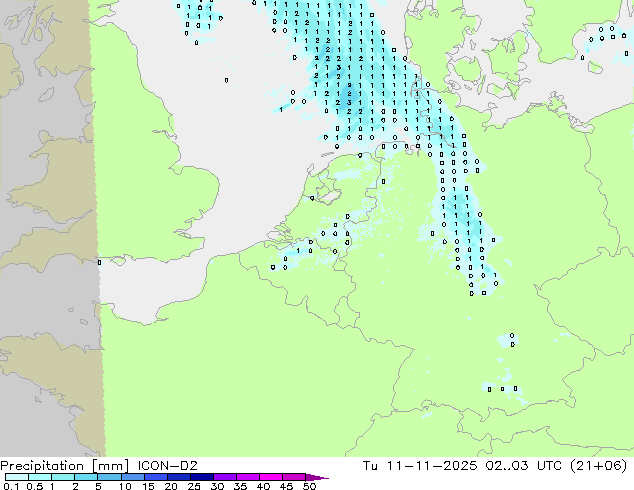Select legend tick label '15'
The height and width of the screenshot is (490, 634).
[x=148, y=486]
